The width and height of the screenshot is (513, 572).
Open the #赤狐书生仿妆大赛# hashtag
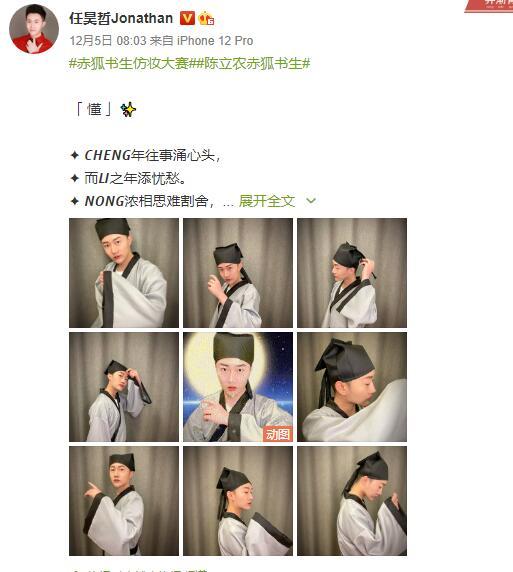[129, 63]
